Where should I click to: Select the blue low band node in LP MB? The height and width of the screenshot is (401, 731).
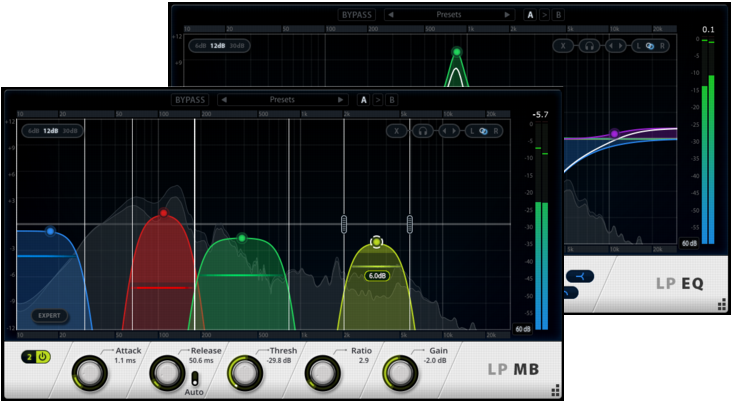50,231
